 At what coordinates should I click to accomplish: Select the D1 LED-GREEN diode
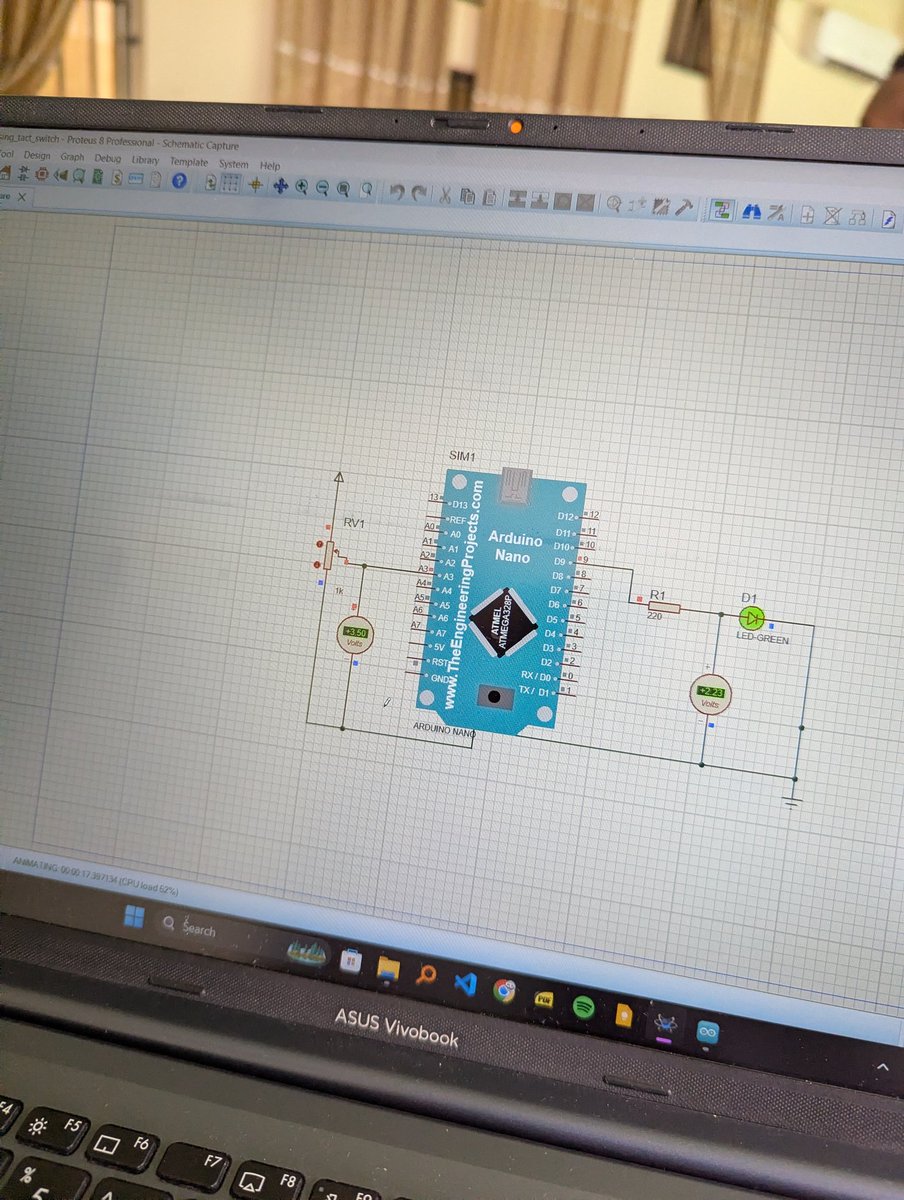(x=752, y=617)
